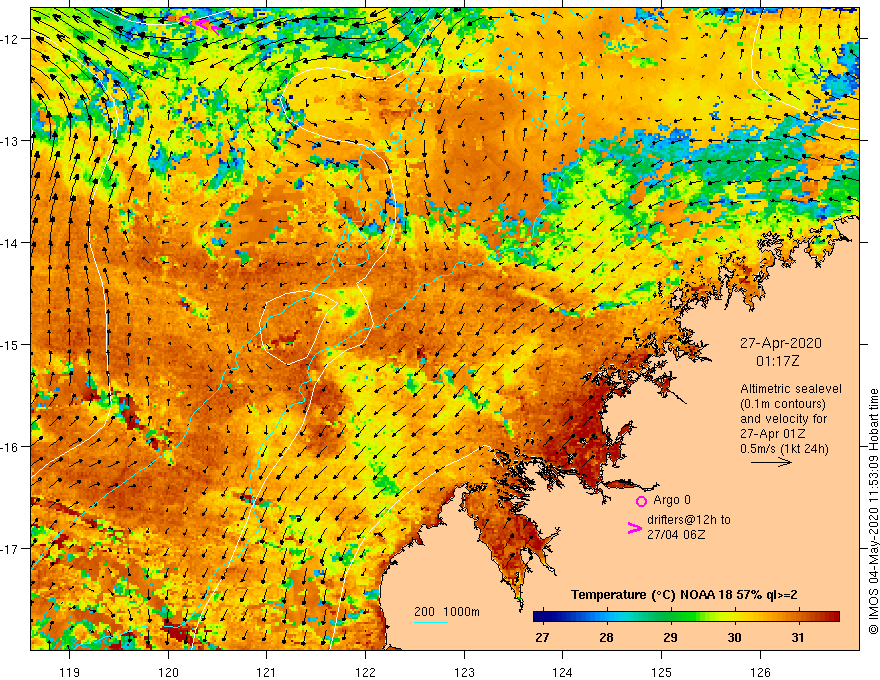
Task: Click the magenta drifters arrowhead legend symbol
Action: pos(634,528)
